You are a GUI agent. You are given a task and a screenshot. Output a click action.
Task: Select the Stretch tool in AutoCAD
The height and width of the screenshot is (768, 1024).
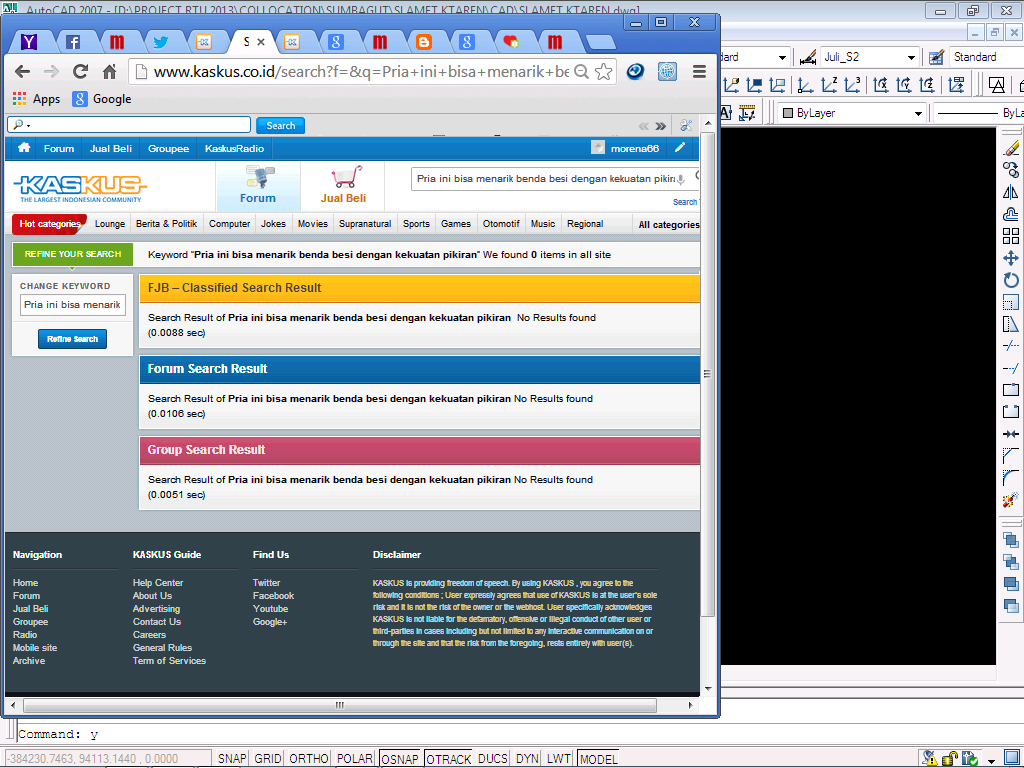tap(1011, 324)
